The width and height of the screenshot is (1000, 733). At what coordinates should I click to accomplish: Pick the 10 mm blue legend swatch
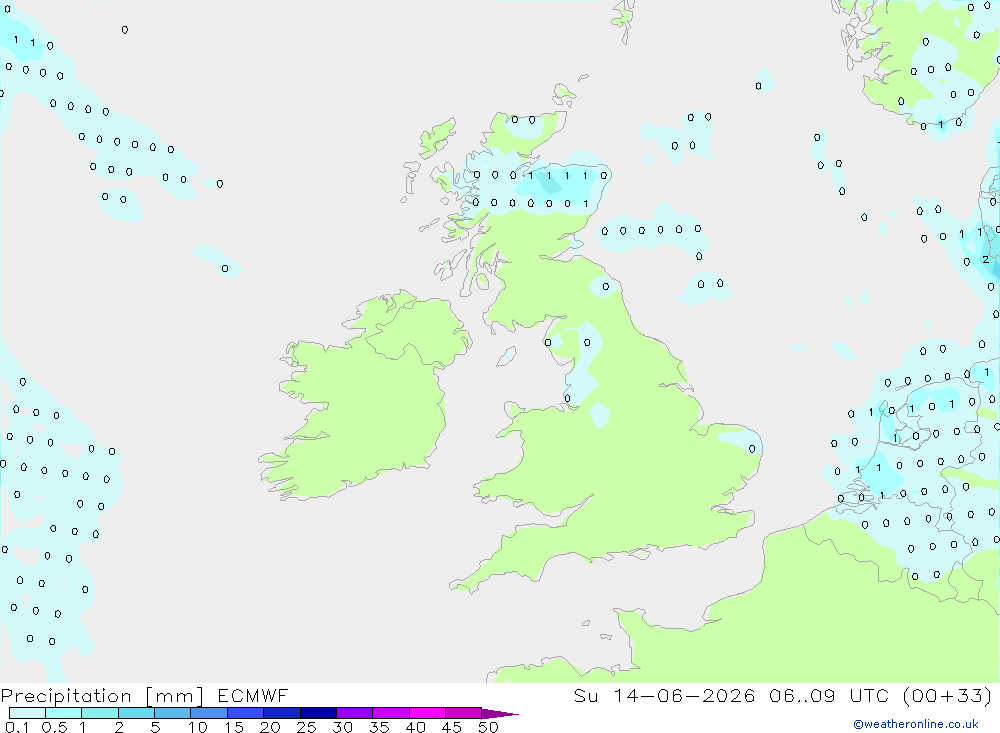(x=209, y=713)
